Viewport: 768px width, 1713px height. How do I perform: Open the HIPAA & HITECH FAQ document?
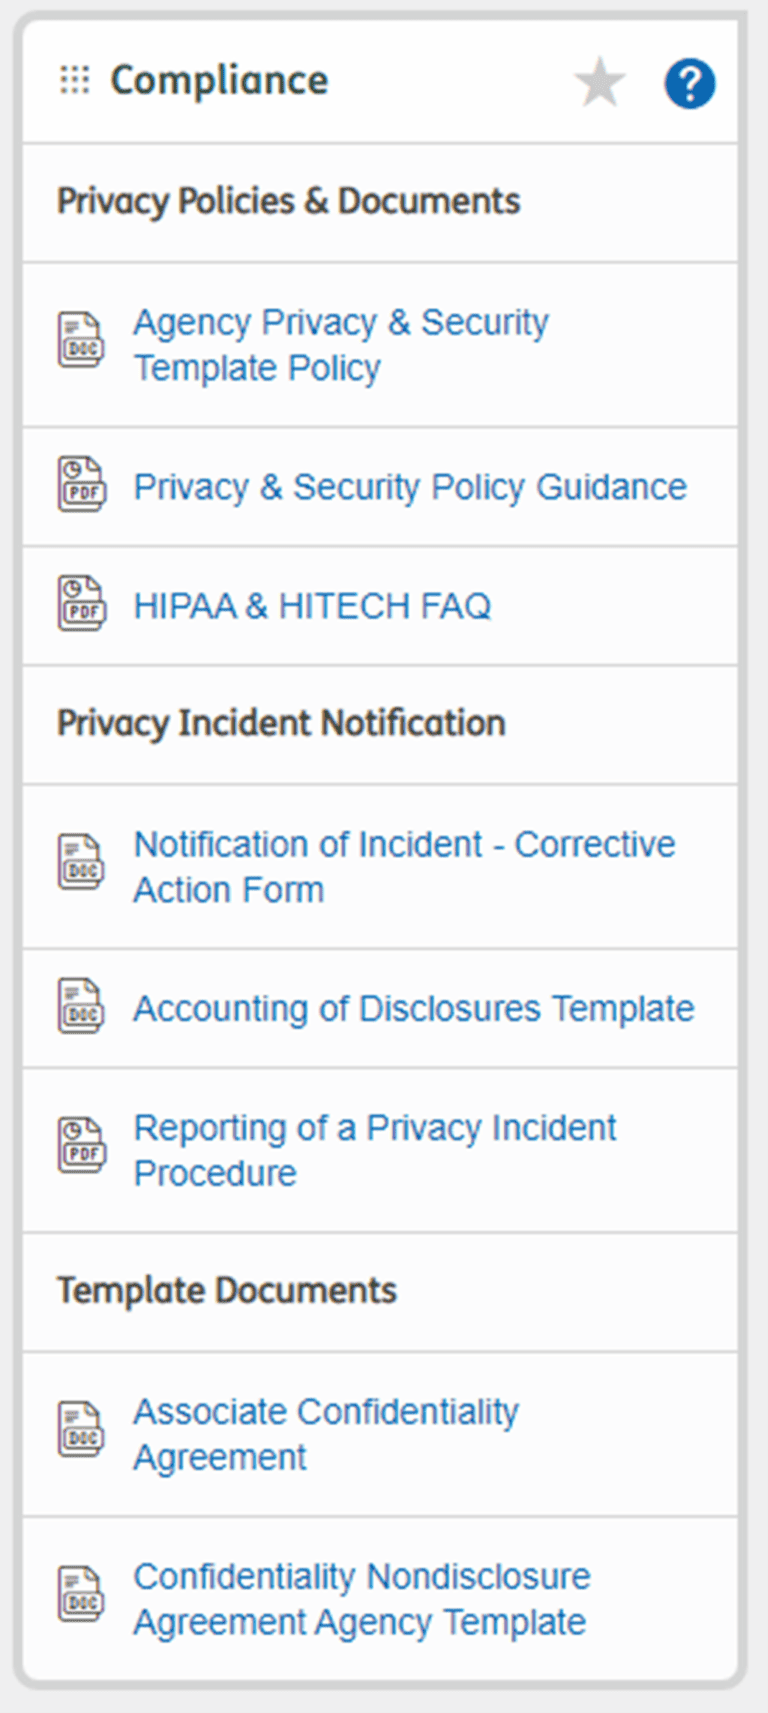pos(311,606)
